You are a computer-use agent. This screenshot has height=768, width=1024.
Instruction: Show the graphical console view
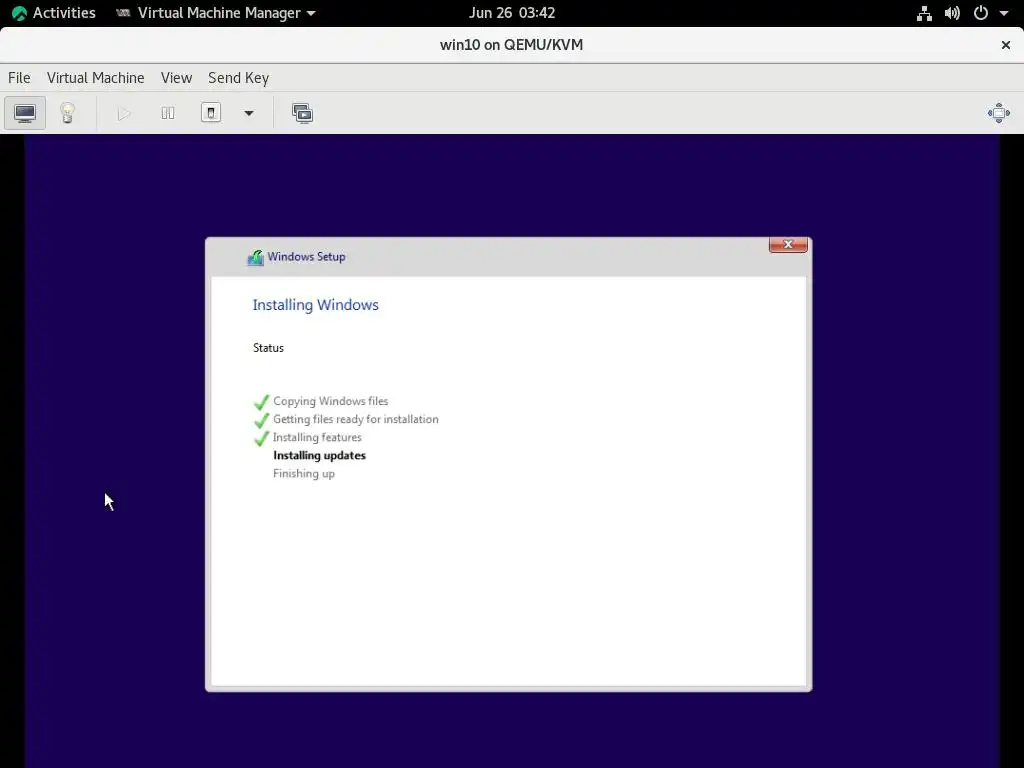click(x=25, y=113)
